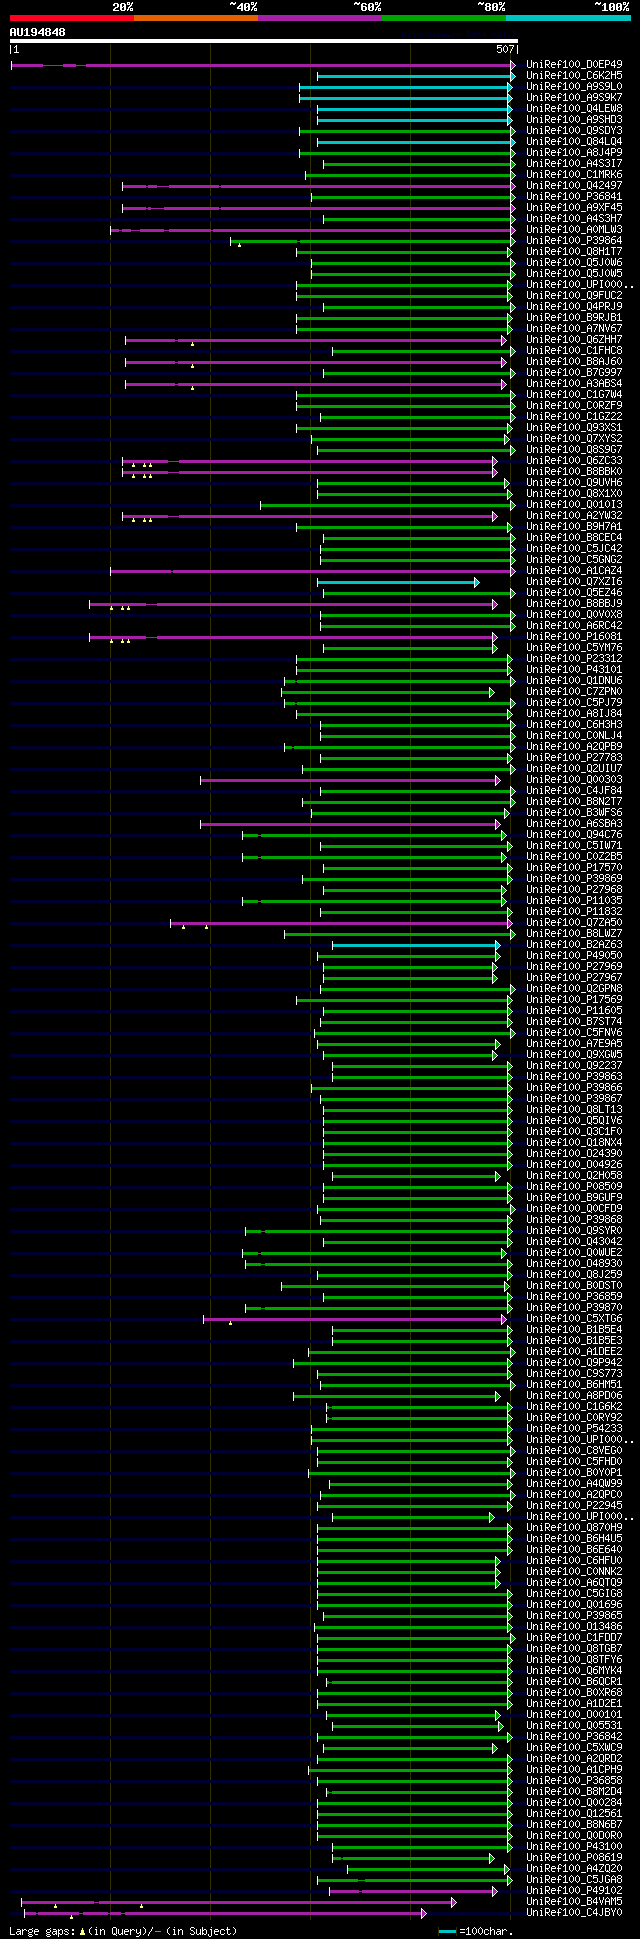Open hit UniRef100_Q9SDY3

click(574, 130)
